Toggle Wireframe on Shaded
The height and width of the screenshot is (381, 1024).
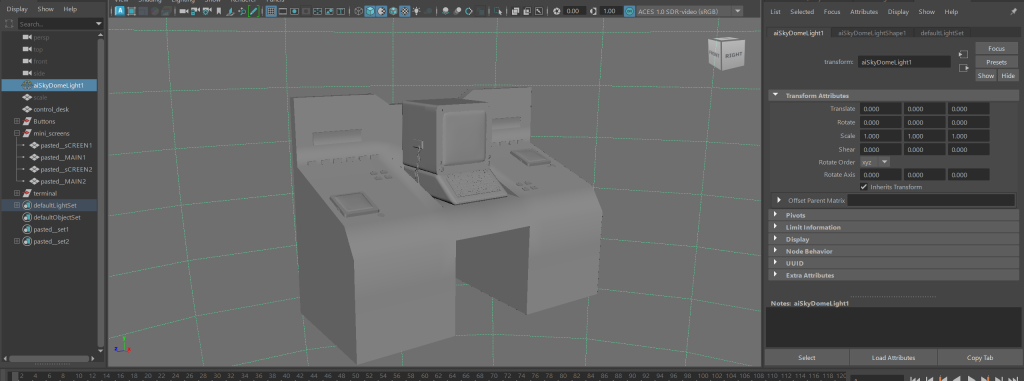coord(393,11)
